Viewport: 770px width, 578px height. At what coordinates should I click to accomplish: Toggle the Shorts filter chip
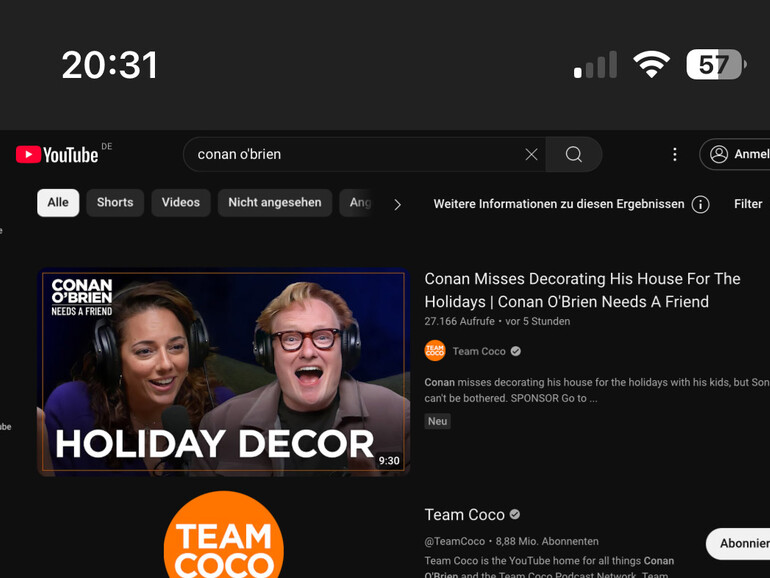[115, 203]
